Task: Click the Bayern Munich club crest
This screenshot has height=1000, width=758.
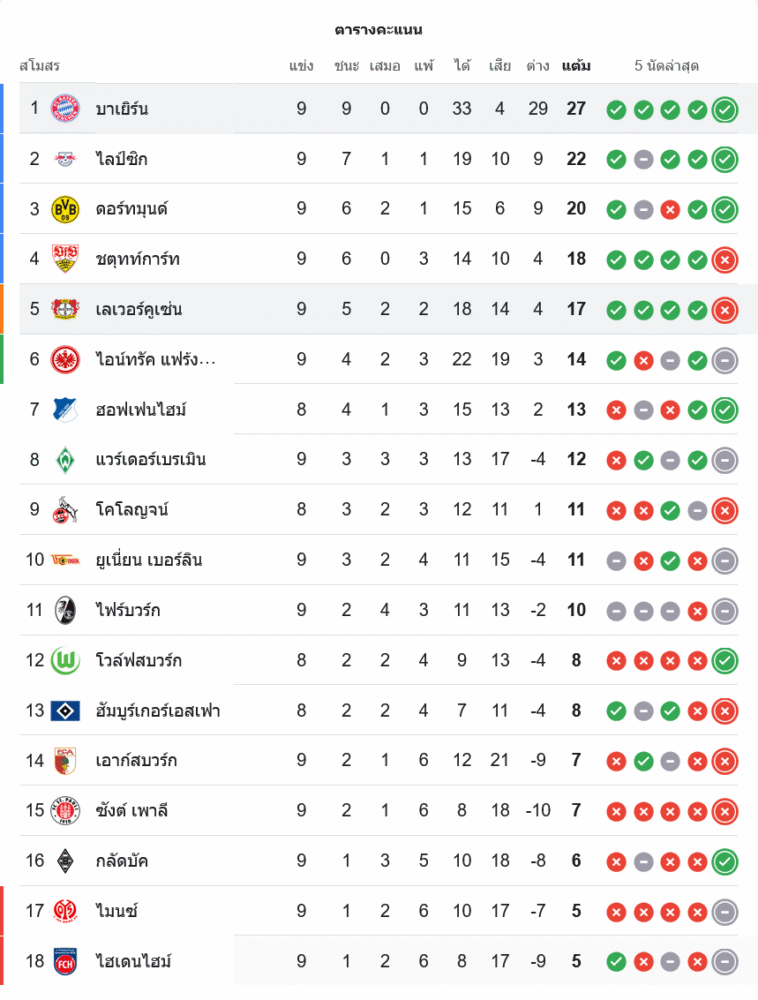Action: [x=65, y=109]
